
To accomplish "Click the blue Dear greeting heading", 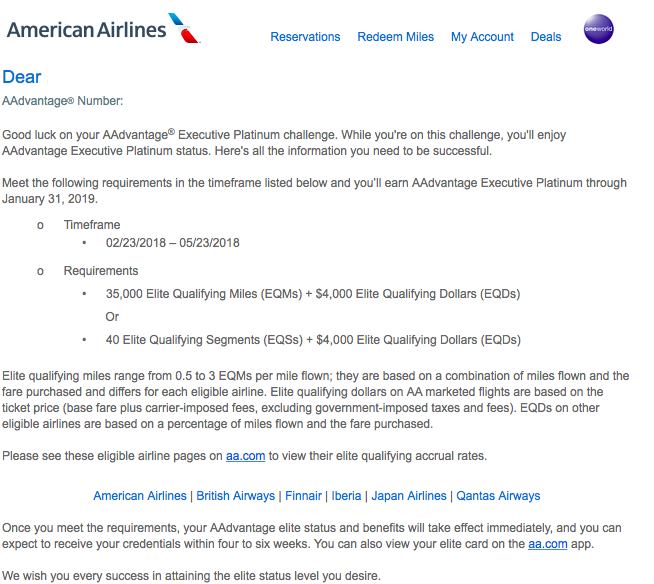I will point(22,77).
